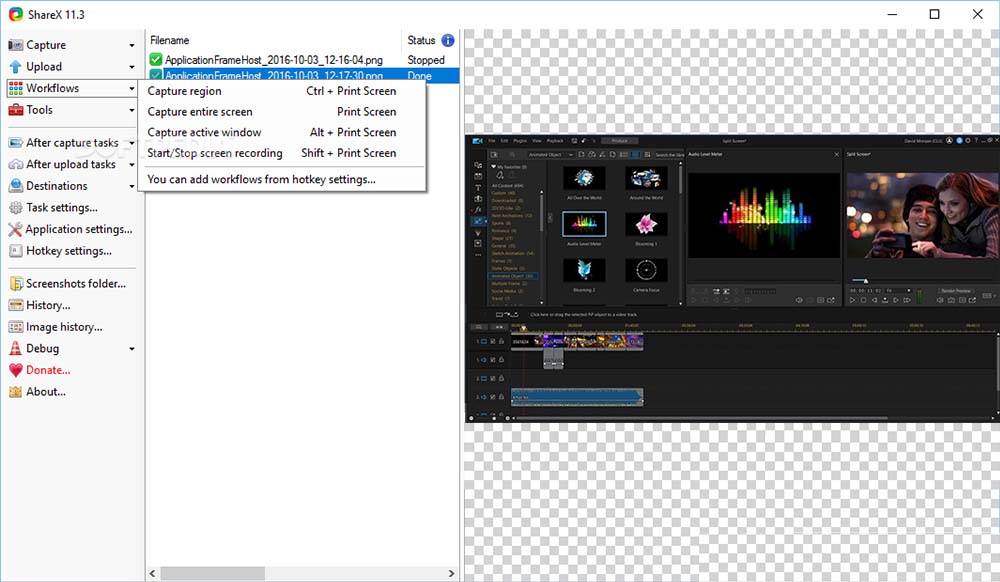Click the Hotkey settings keyboard icon
The image size is (1000, 582).
pos(13,251)
